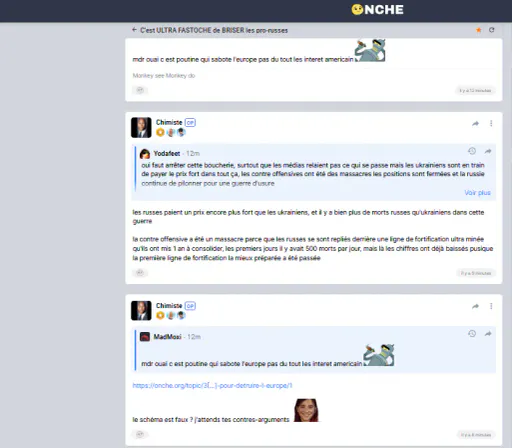This screenshot has width=512, height=448.
Task: Refresh the topic with the reload icon
Action: [491, 30]
